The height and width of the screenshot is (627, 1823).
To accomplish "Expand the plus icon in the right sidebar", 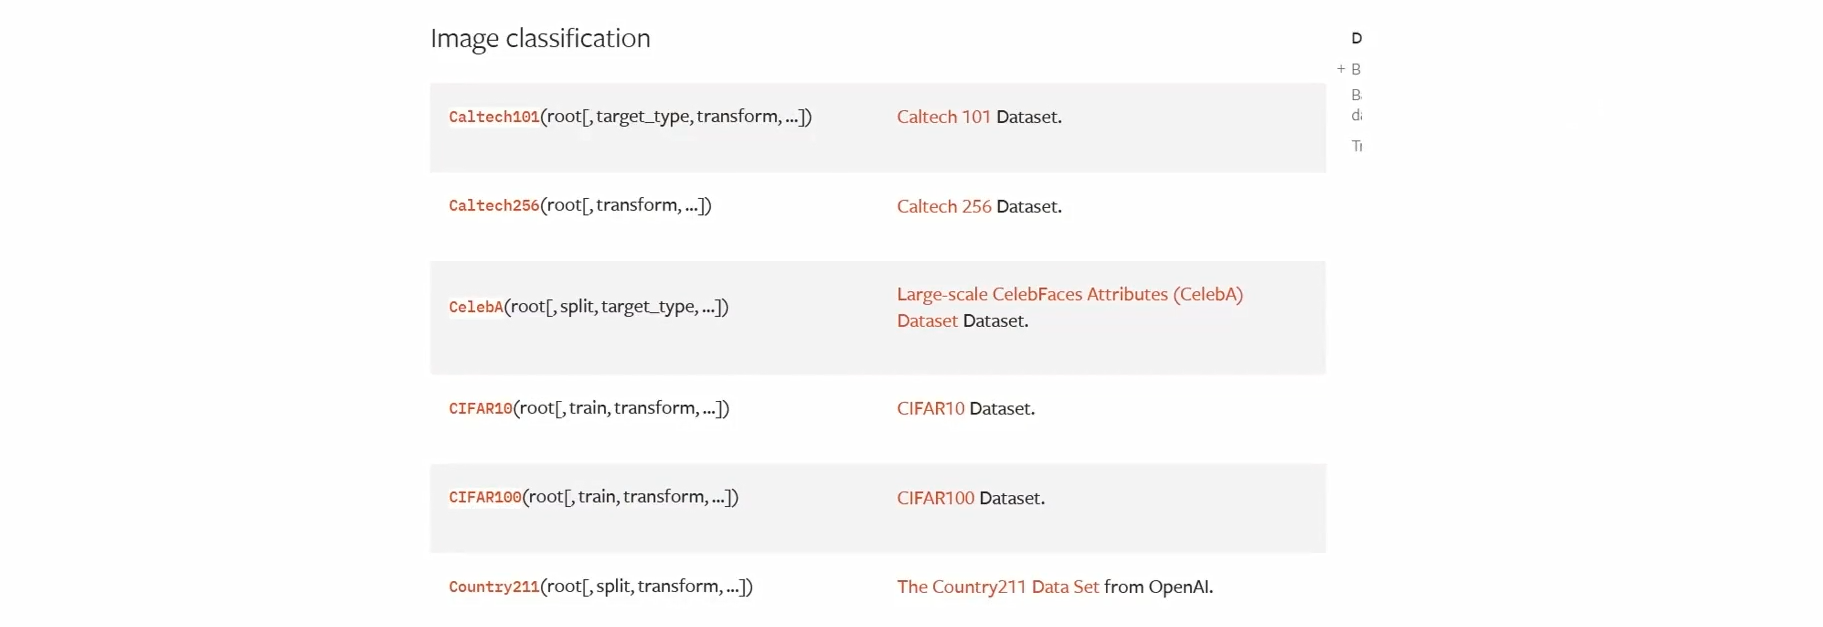I will pos(1341,69).
